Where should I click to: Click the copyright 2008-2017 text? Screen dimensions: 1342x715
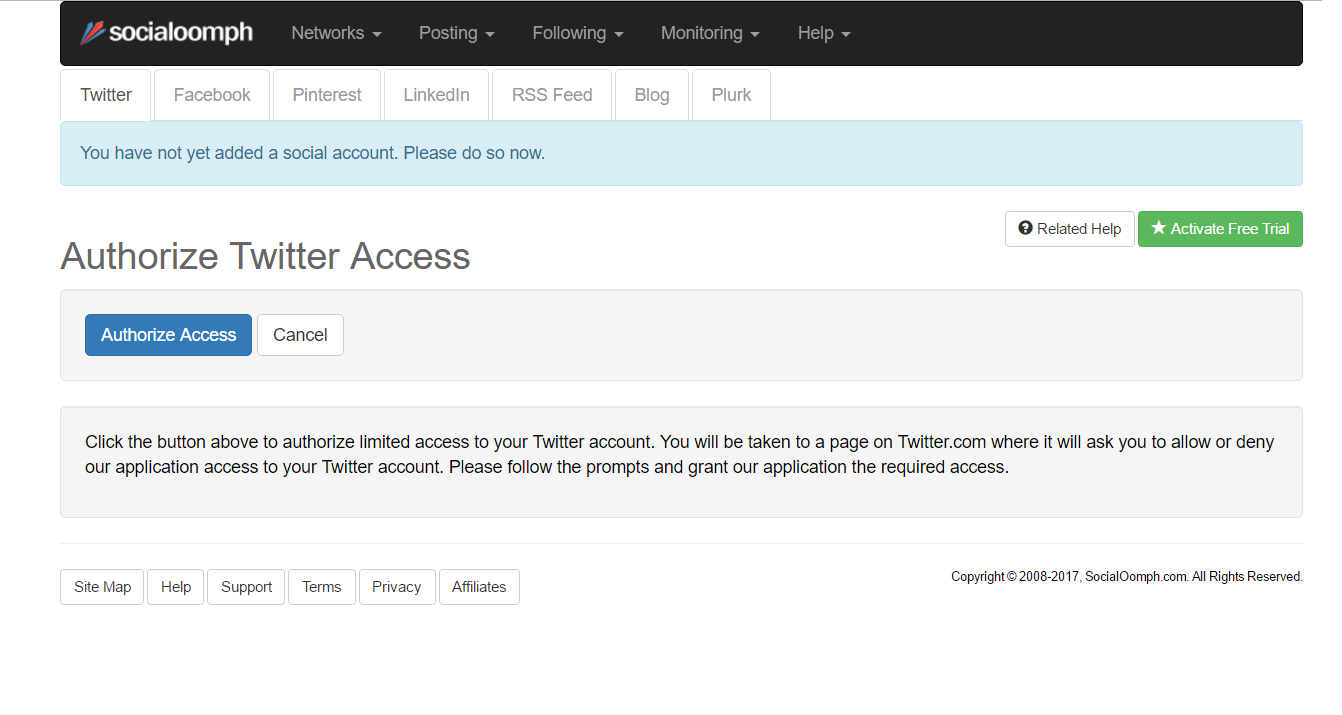1127,577
